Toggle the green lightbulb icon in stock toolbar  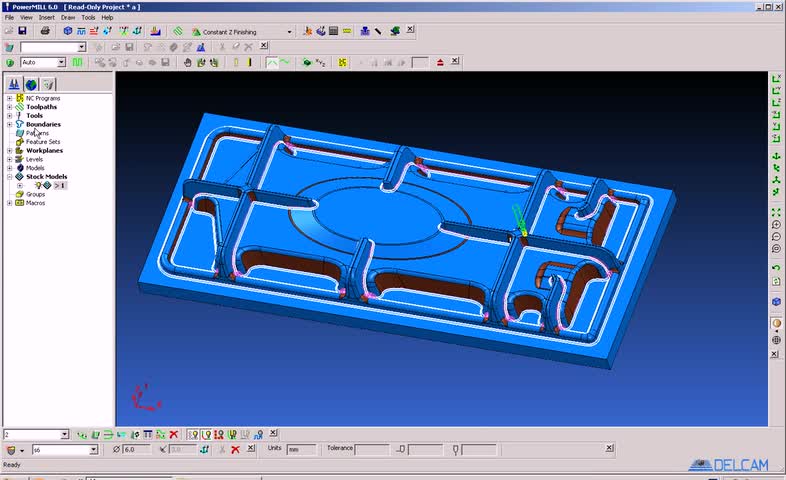pyautogui.click(x=232, y=434)
